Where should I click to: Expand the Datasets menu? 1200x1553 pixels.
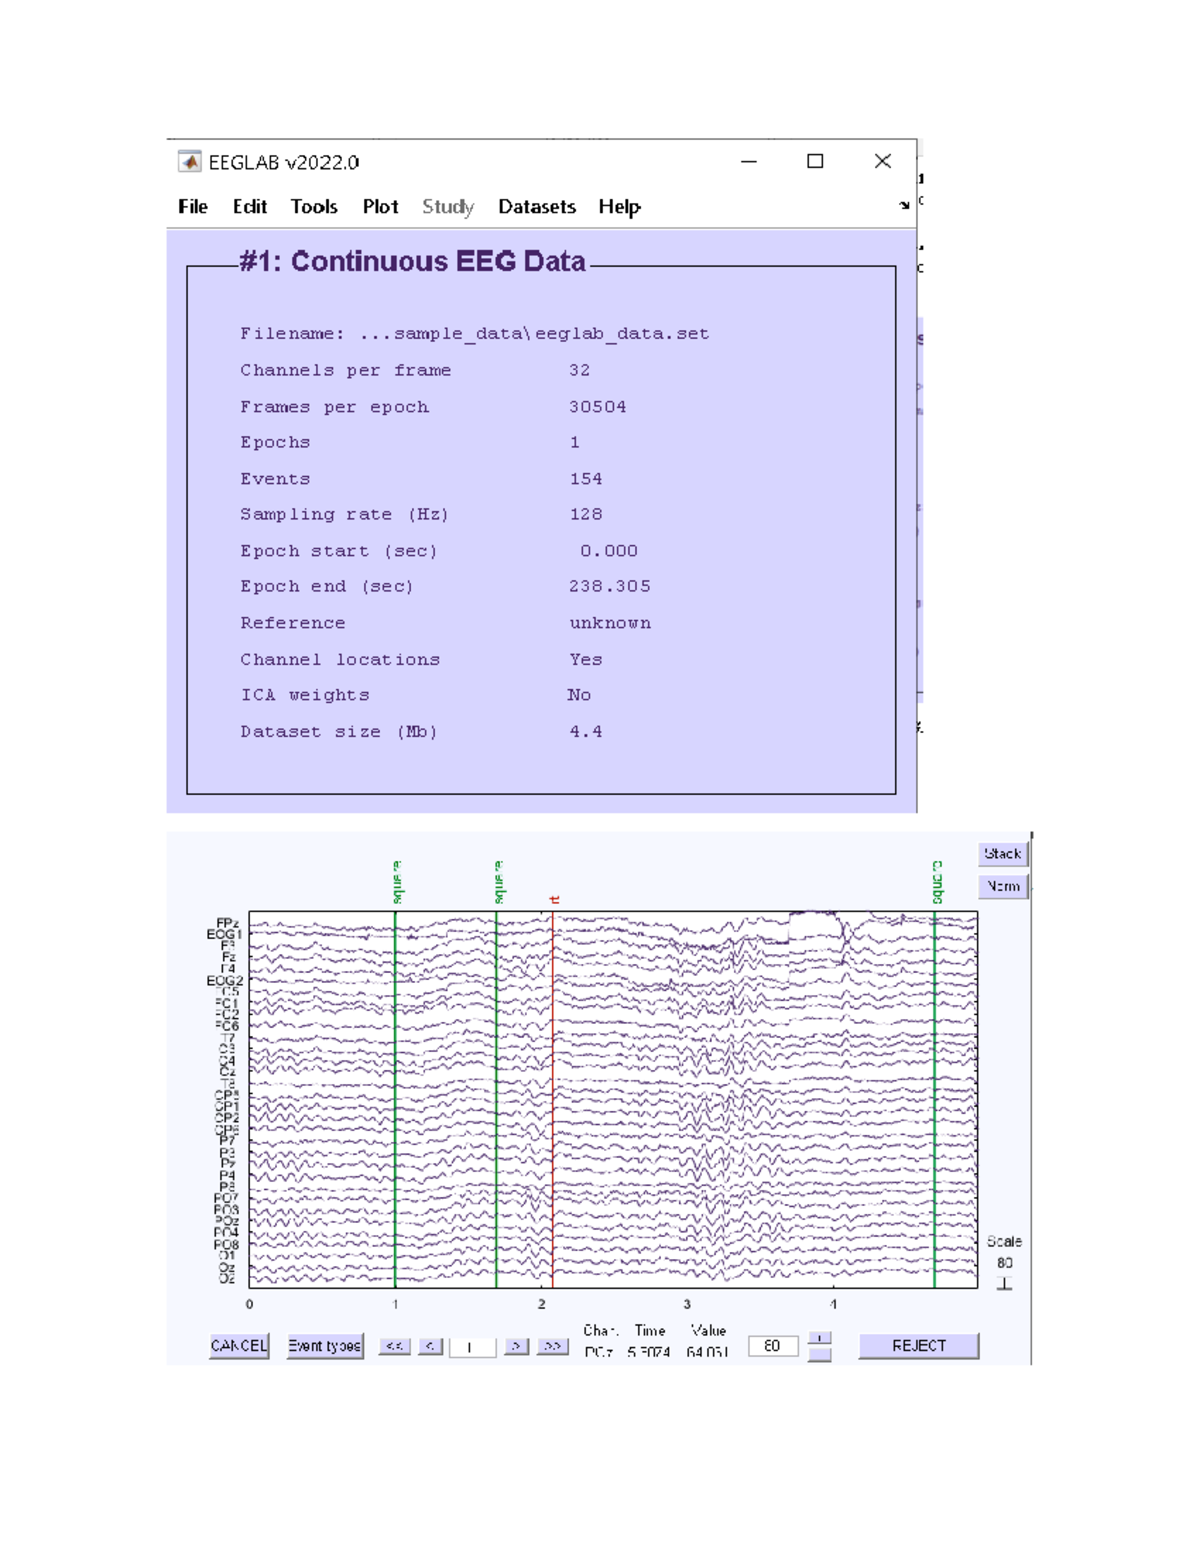[x=537, y=207]
